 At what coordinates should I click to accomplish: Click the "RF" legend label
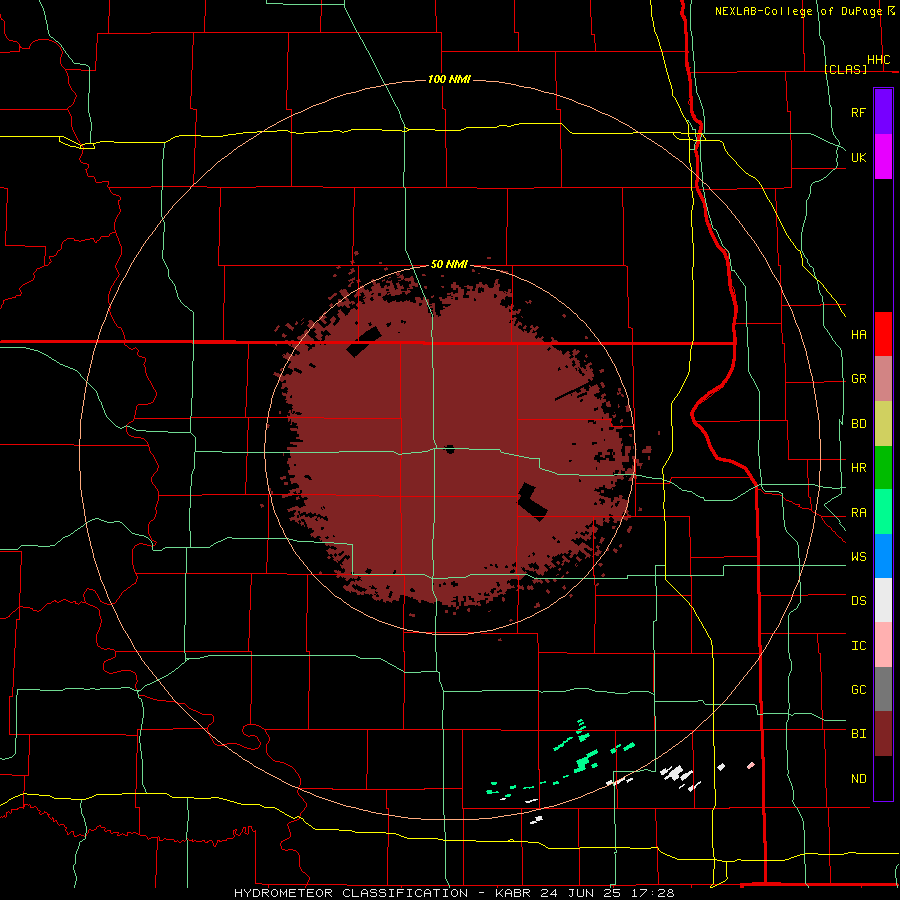pos(858,112)
